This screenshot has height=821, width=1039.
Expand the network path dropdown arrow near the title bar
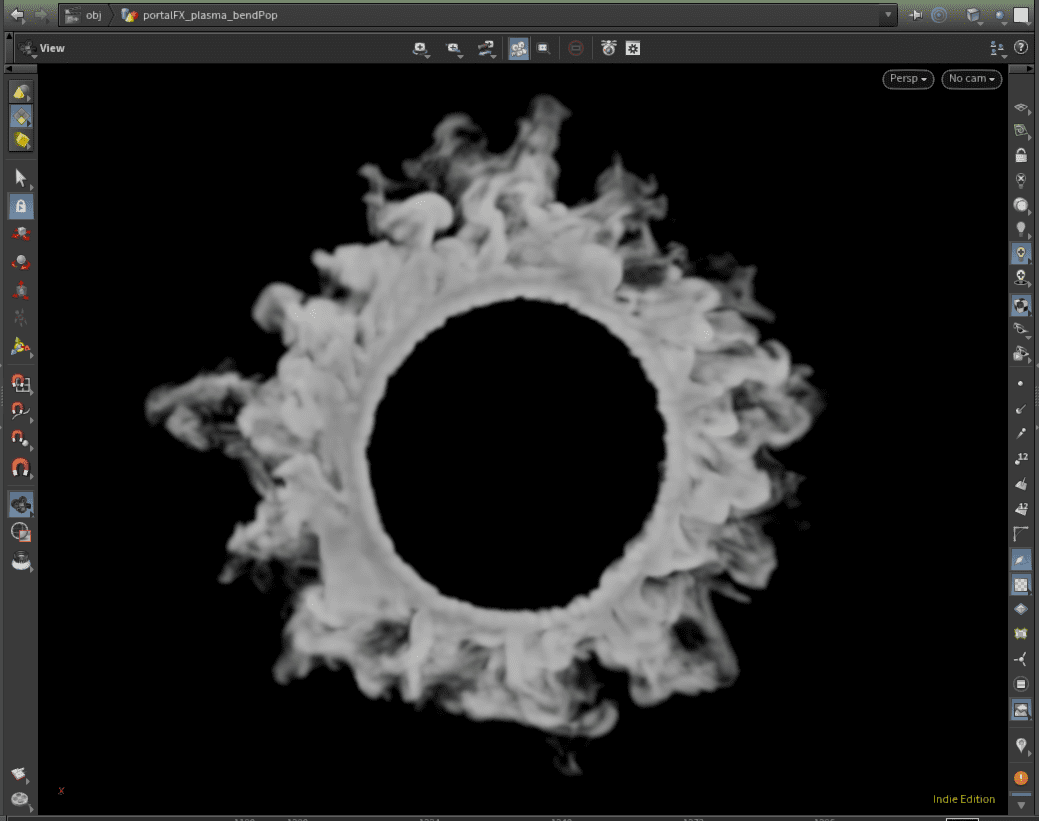[x=887, y=15]
